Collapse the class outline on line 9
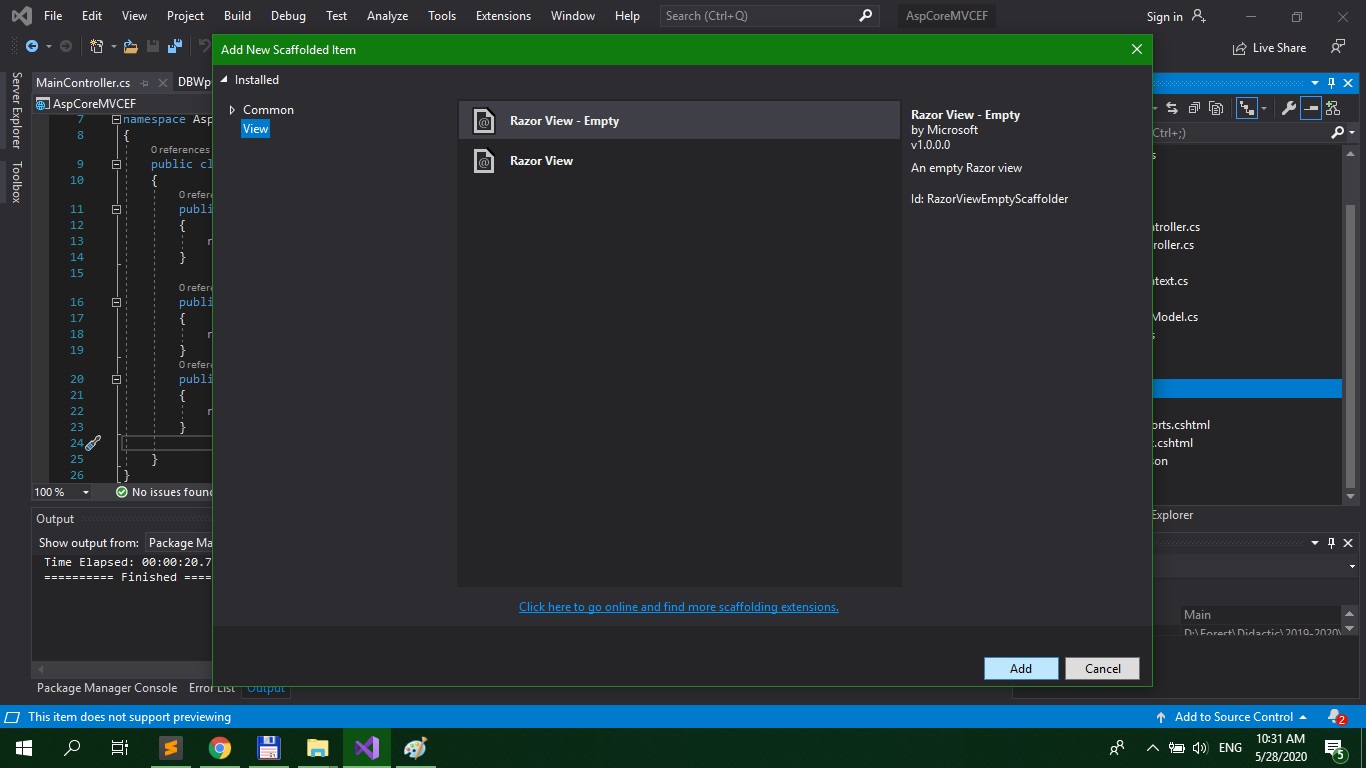1366x768 pixels. tap(116, 164)
